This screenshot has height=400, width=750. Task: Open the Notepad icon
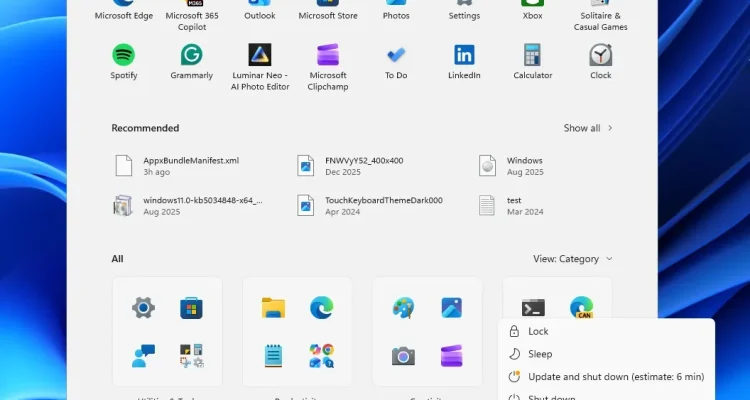(x=273, y=356)
